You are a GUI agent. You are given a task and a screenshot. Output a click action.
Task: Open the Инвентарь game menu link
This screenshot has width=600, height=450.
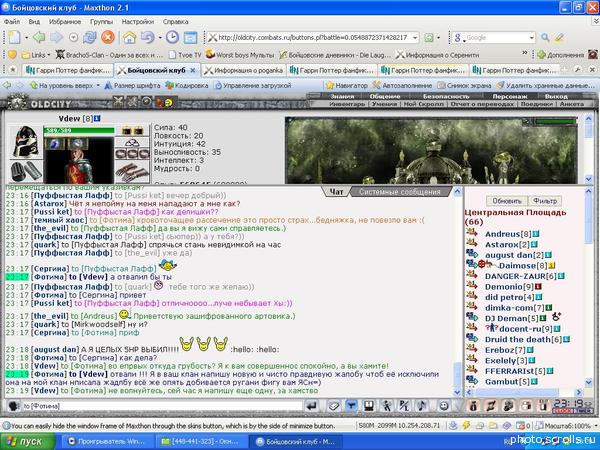click(x=347, y=104)
